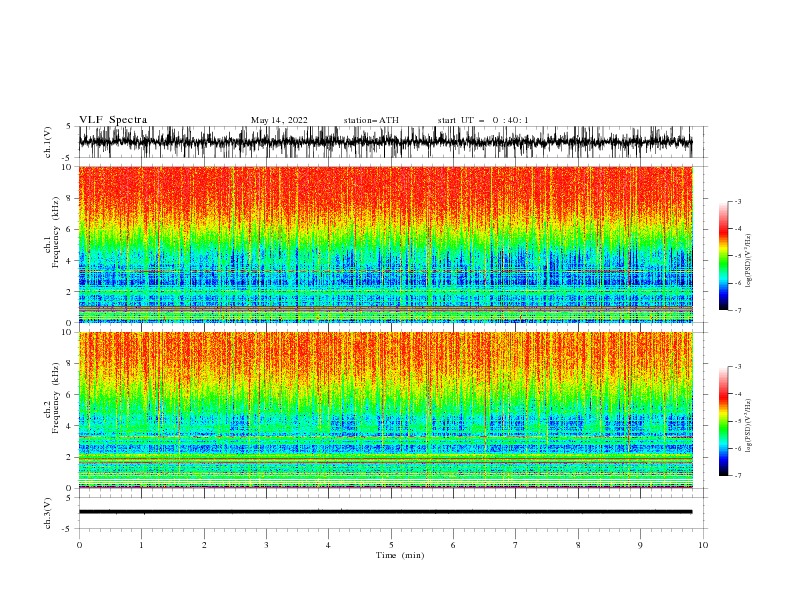Click the final time axis label "10"
Viewport: 792px width, 612px height.
[x=703, y=545]
